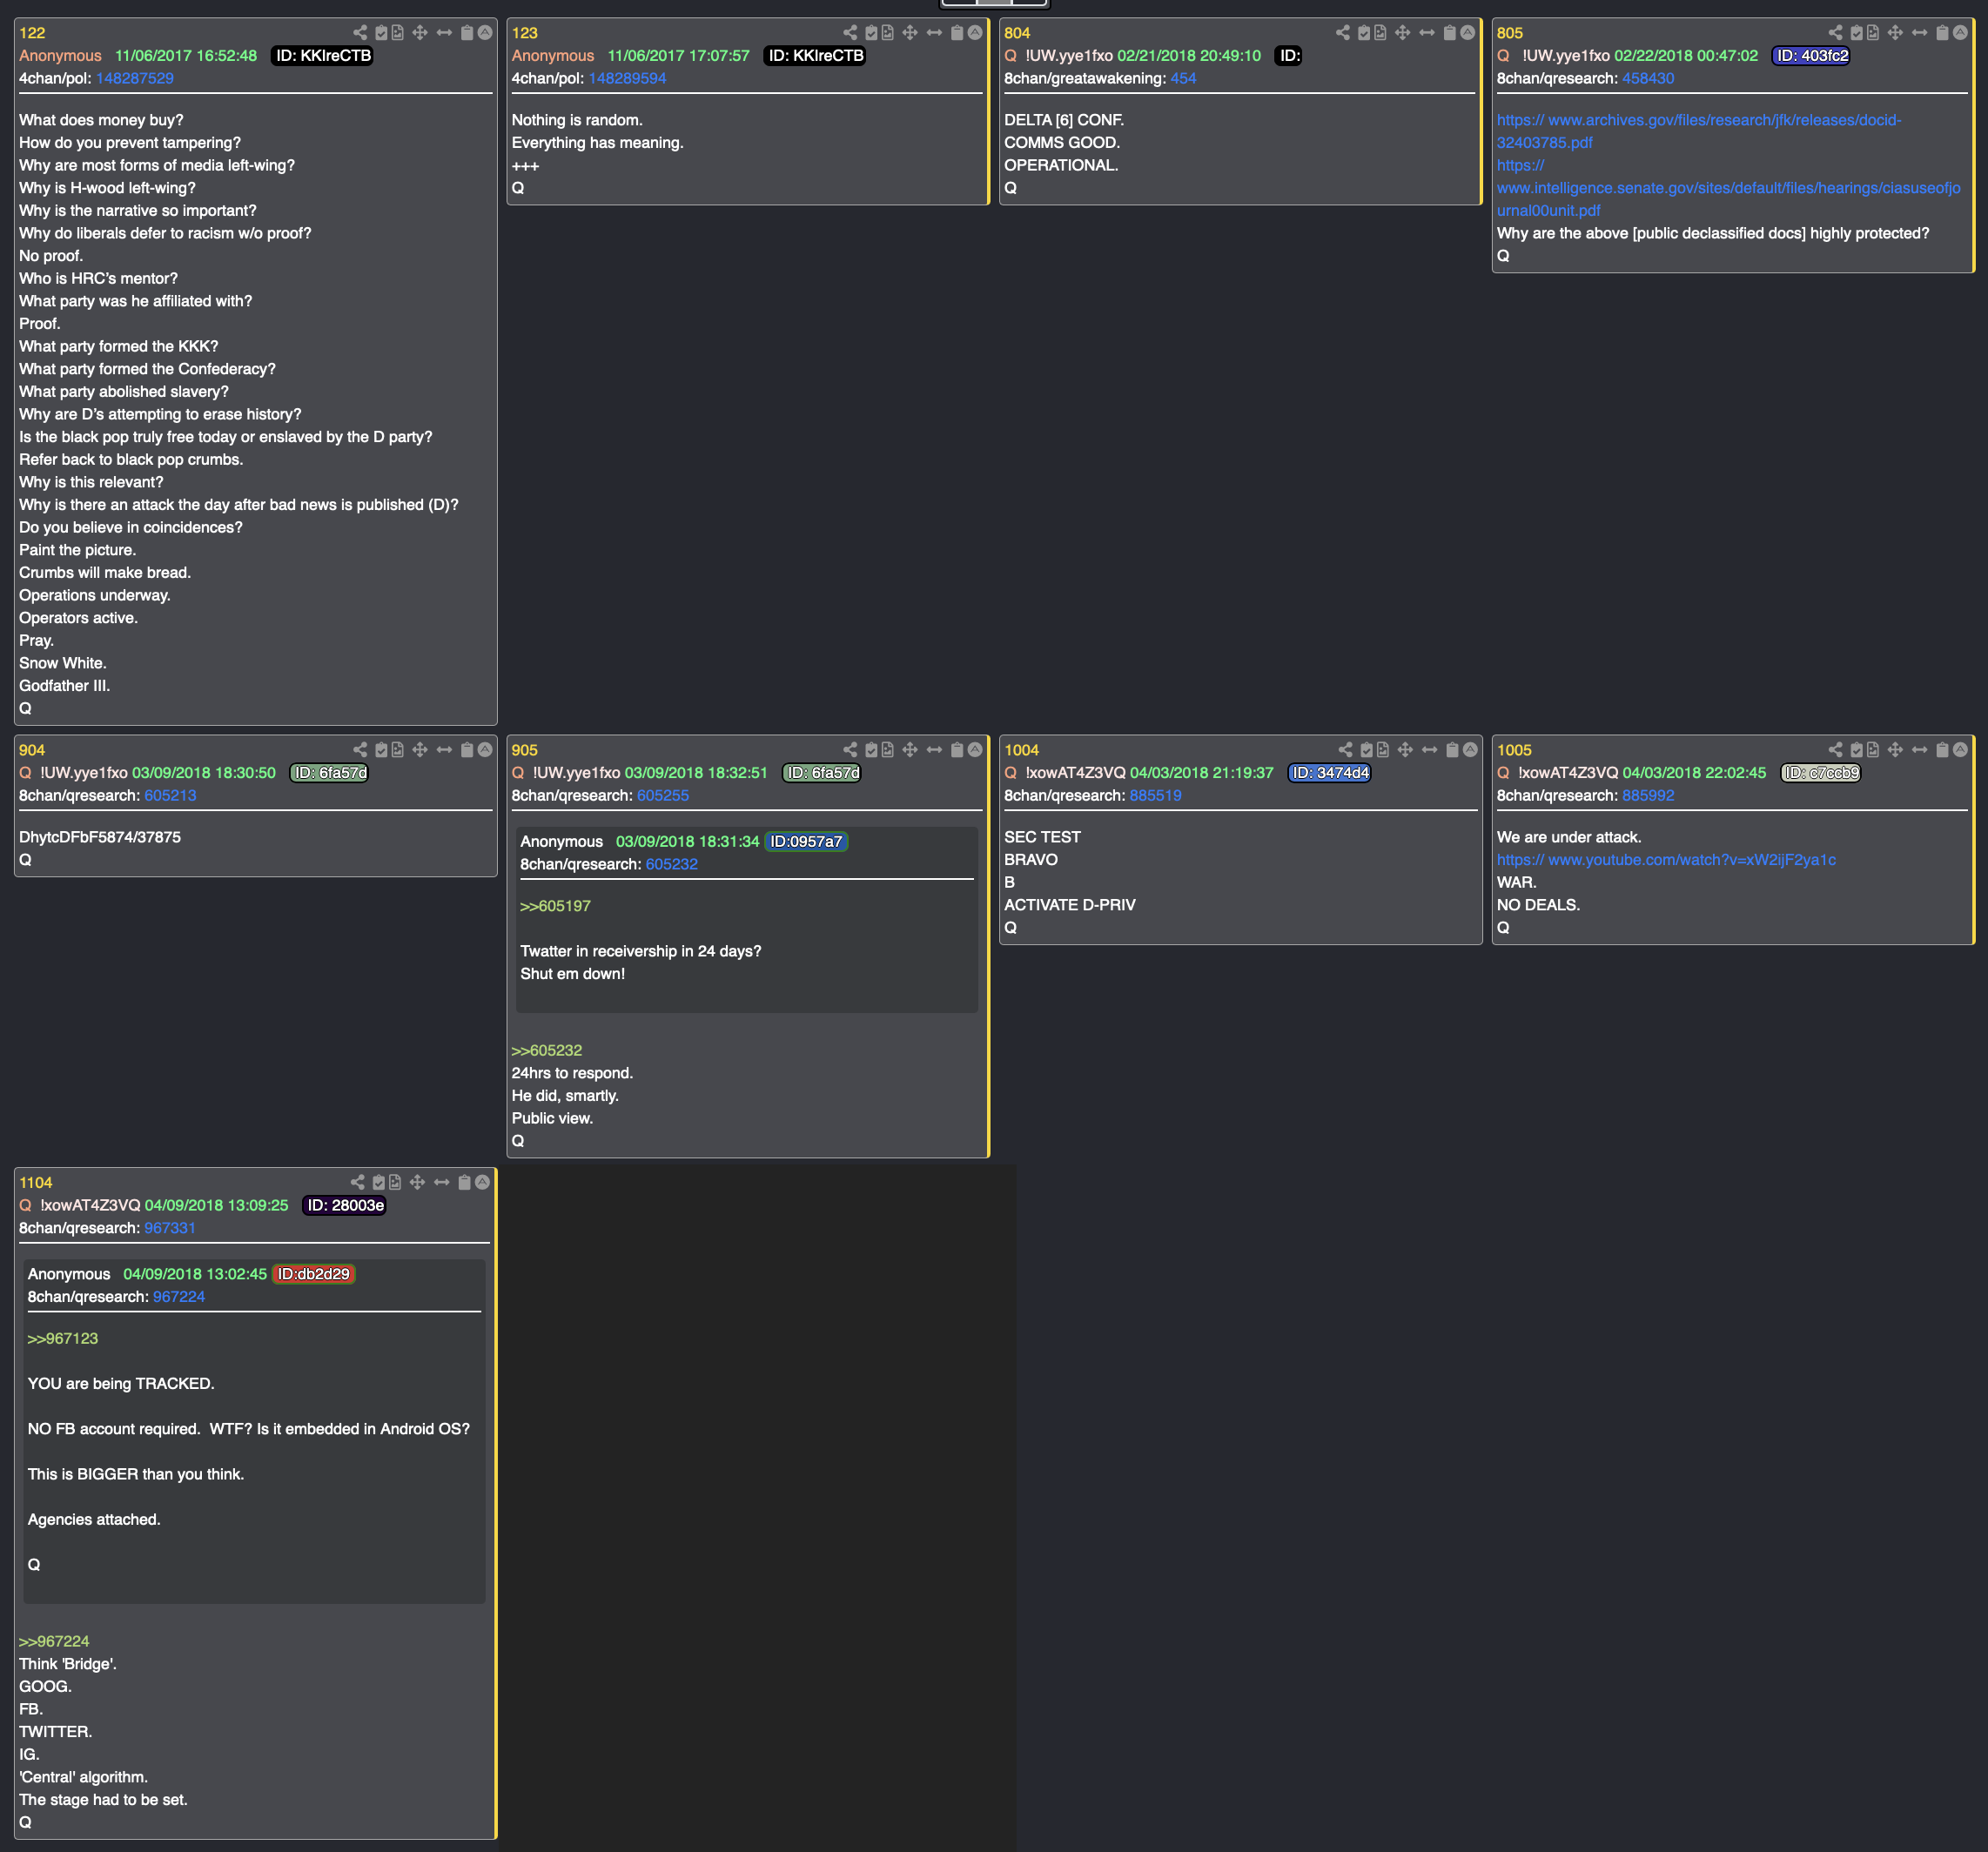Click the share icon on post 122
Viewport: 1988px width, 1852px height.
(x=360, y=33)
